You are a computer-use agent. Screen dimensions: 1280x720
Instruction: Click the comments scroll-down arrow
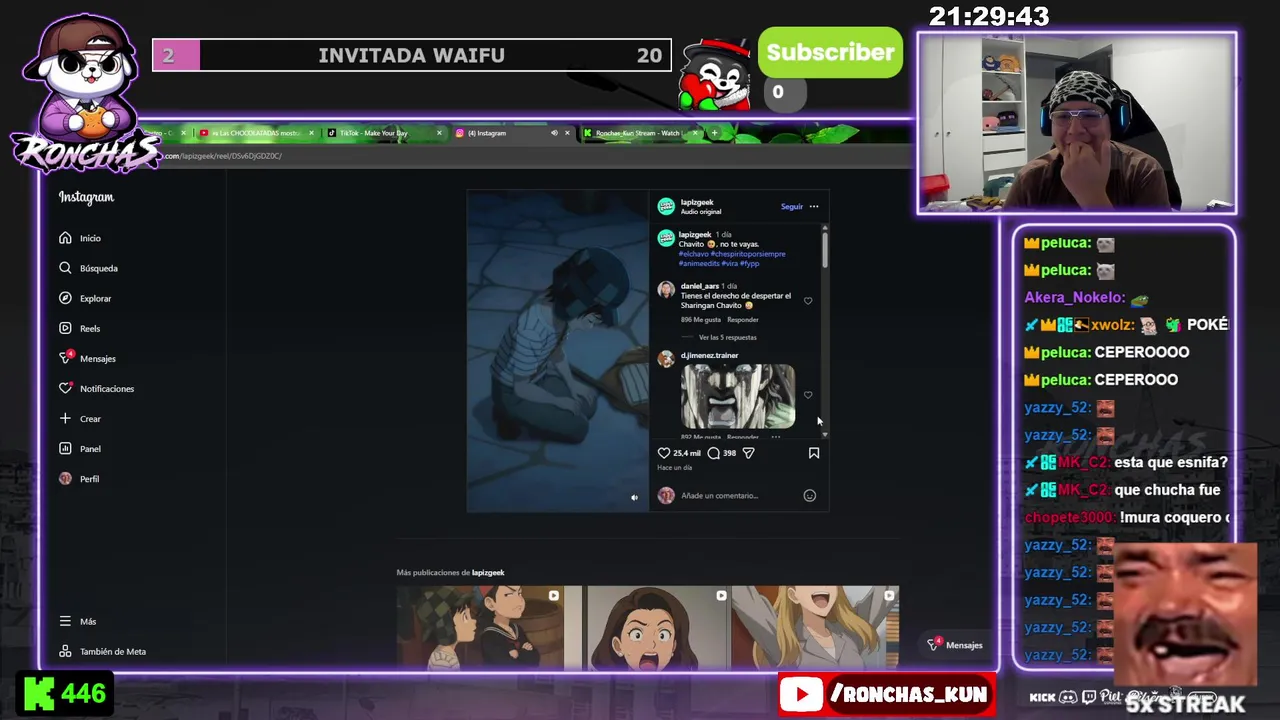[824, 435]
